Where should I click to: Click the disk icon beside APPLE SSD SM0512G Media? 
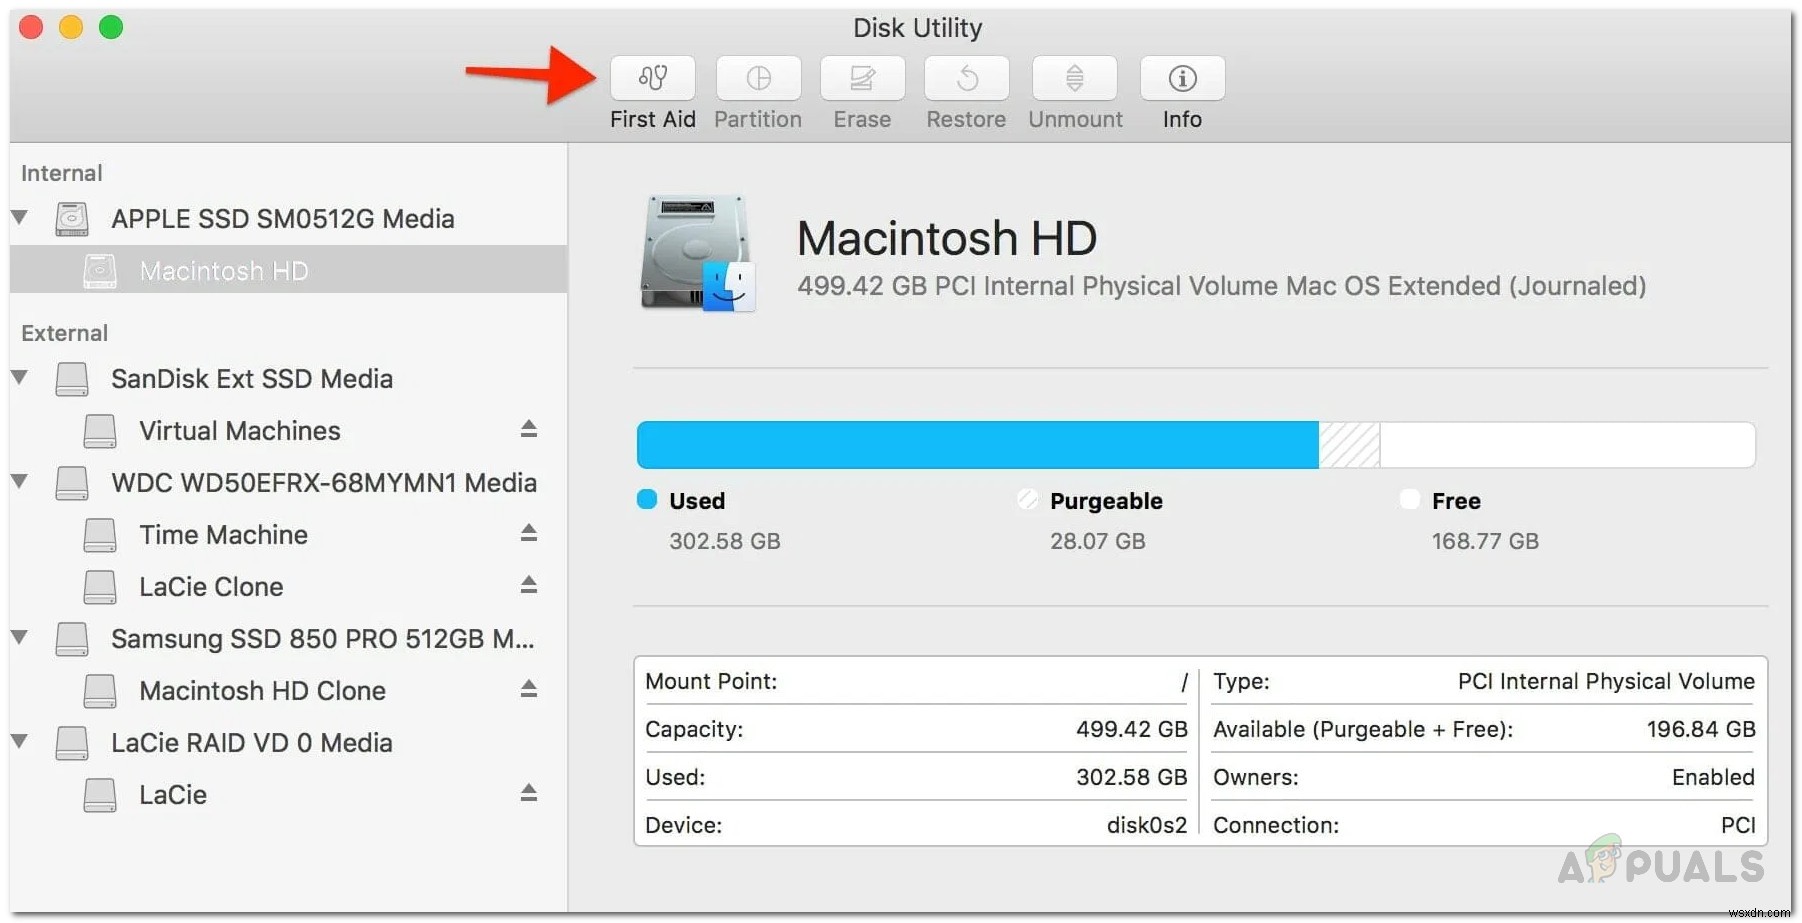[x=70, y=219]
